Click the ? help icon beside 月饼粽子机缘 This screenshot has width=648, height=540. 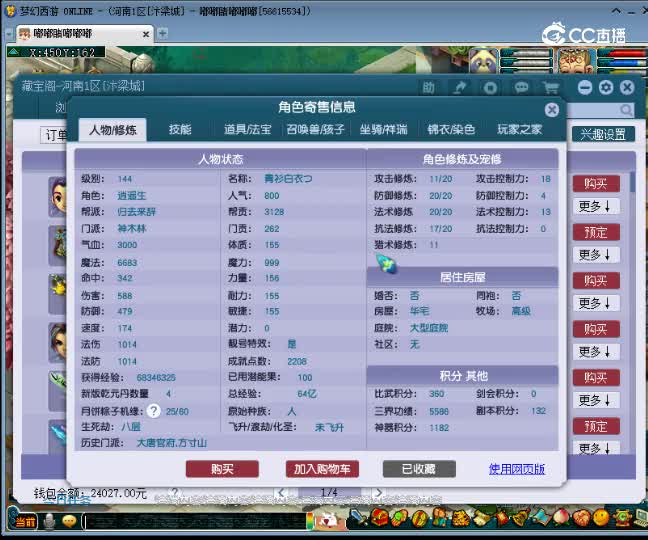click(x=154, y=411)
